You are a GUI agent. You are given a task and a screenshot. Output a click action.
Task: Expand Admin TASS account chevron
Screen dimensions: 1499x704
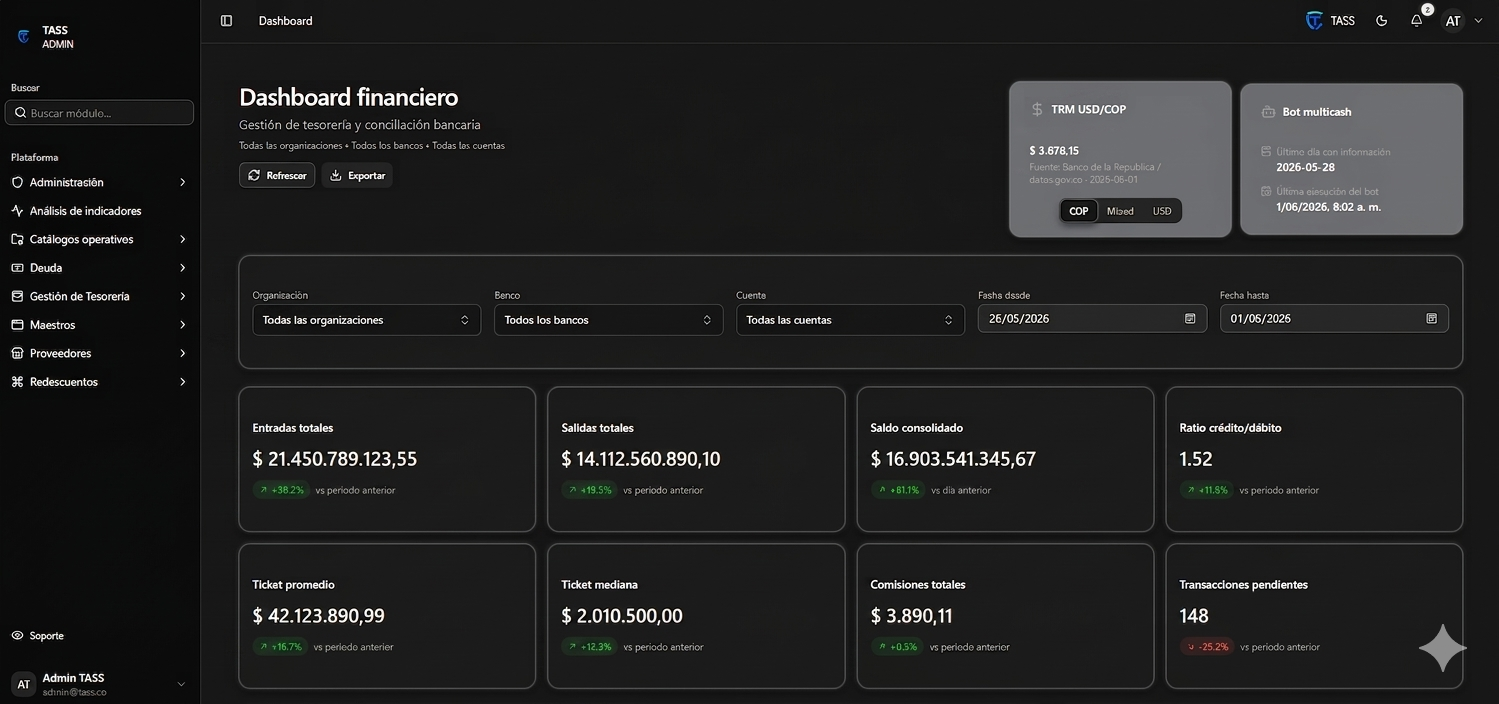181,684
